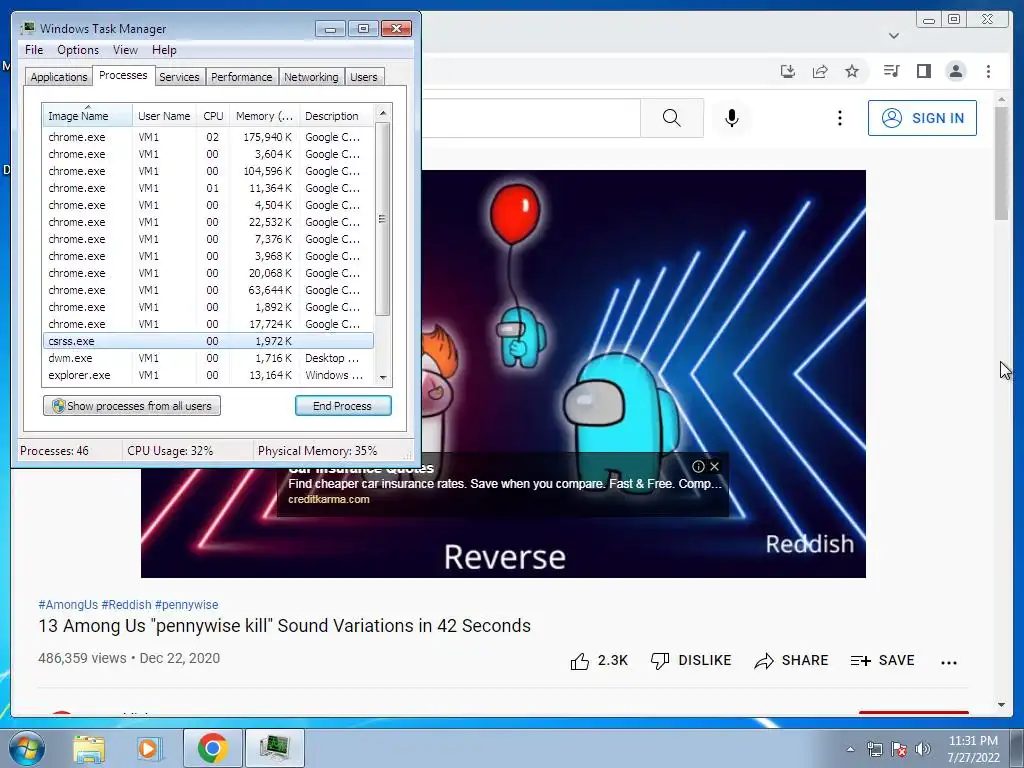Click process list scroll down arrow
Screen dimensions: 1024x768
383,377
